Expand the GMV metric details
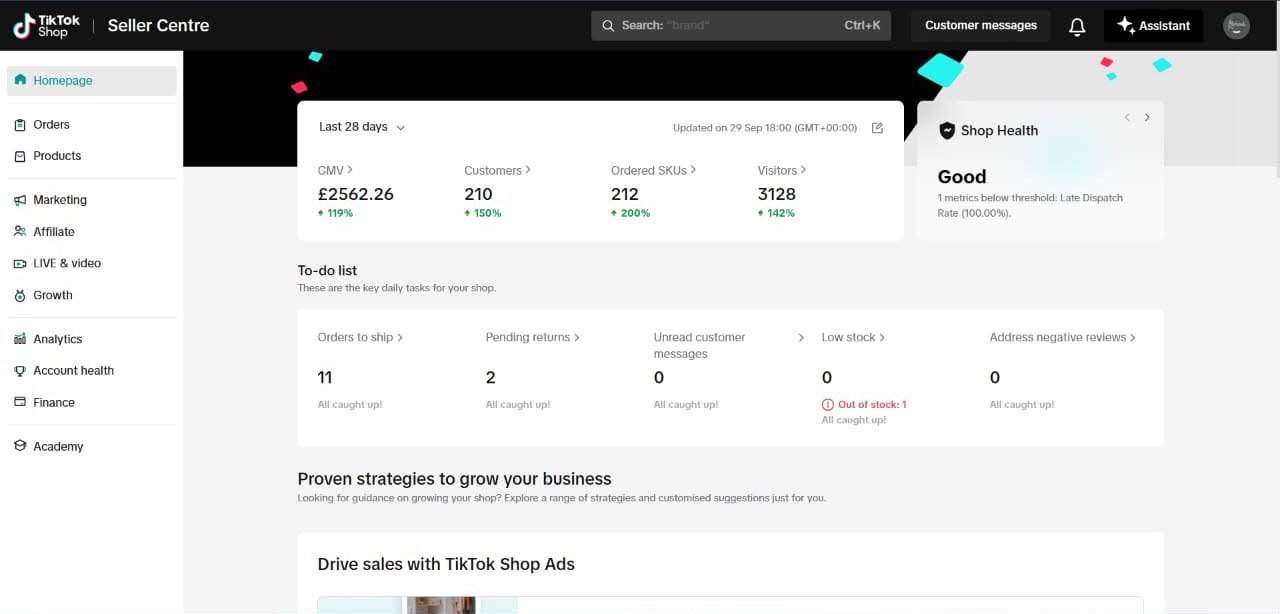1280x614 pixels. (335, 170)
